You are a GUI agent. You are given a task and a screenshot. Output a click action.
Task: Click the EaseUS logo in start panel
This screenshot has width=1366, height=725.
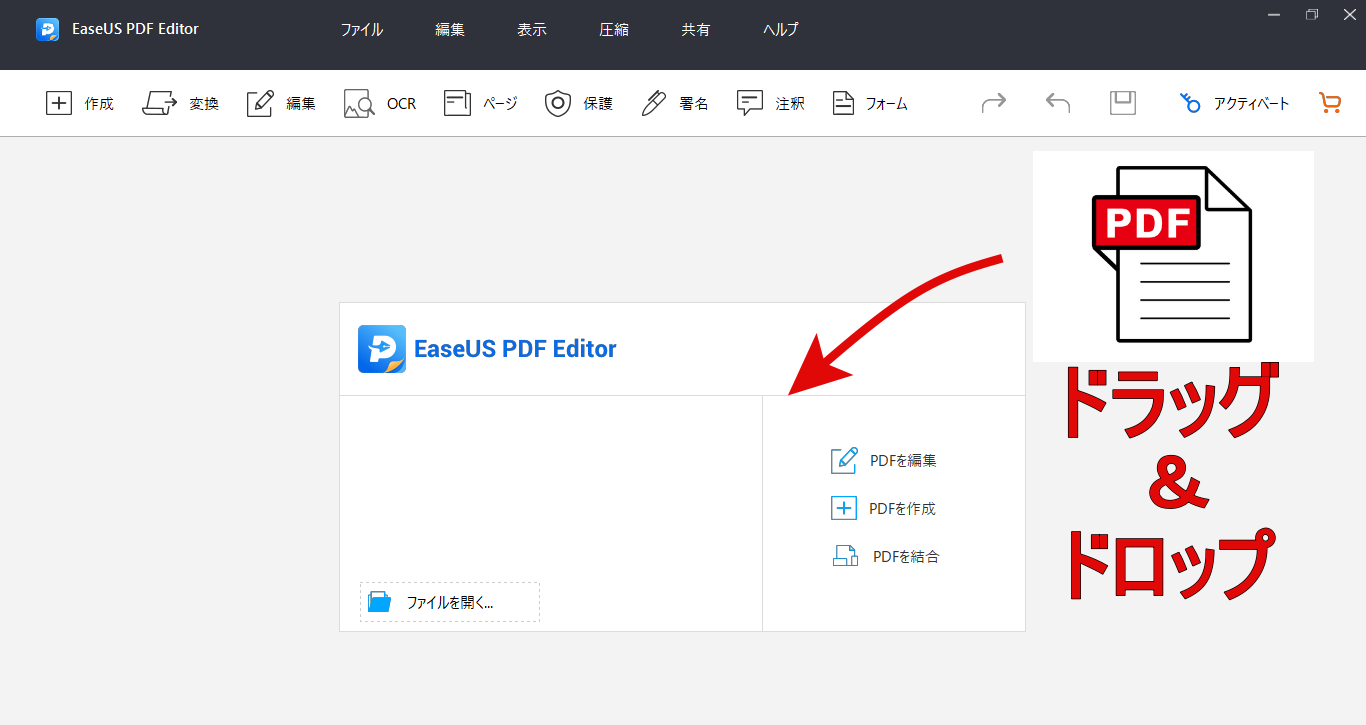pos(382,349)
